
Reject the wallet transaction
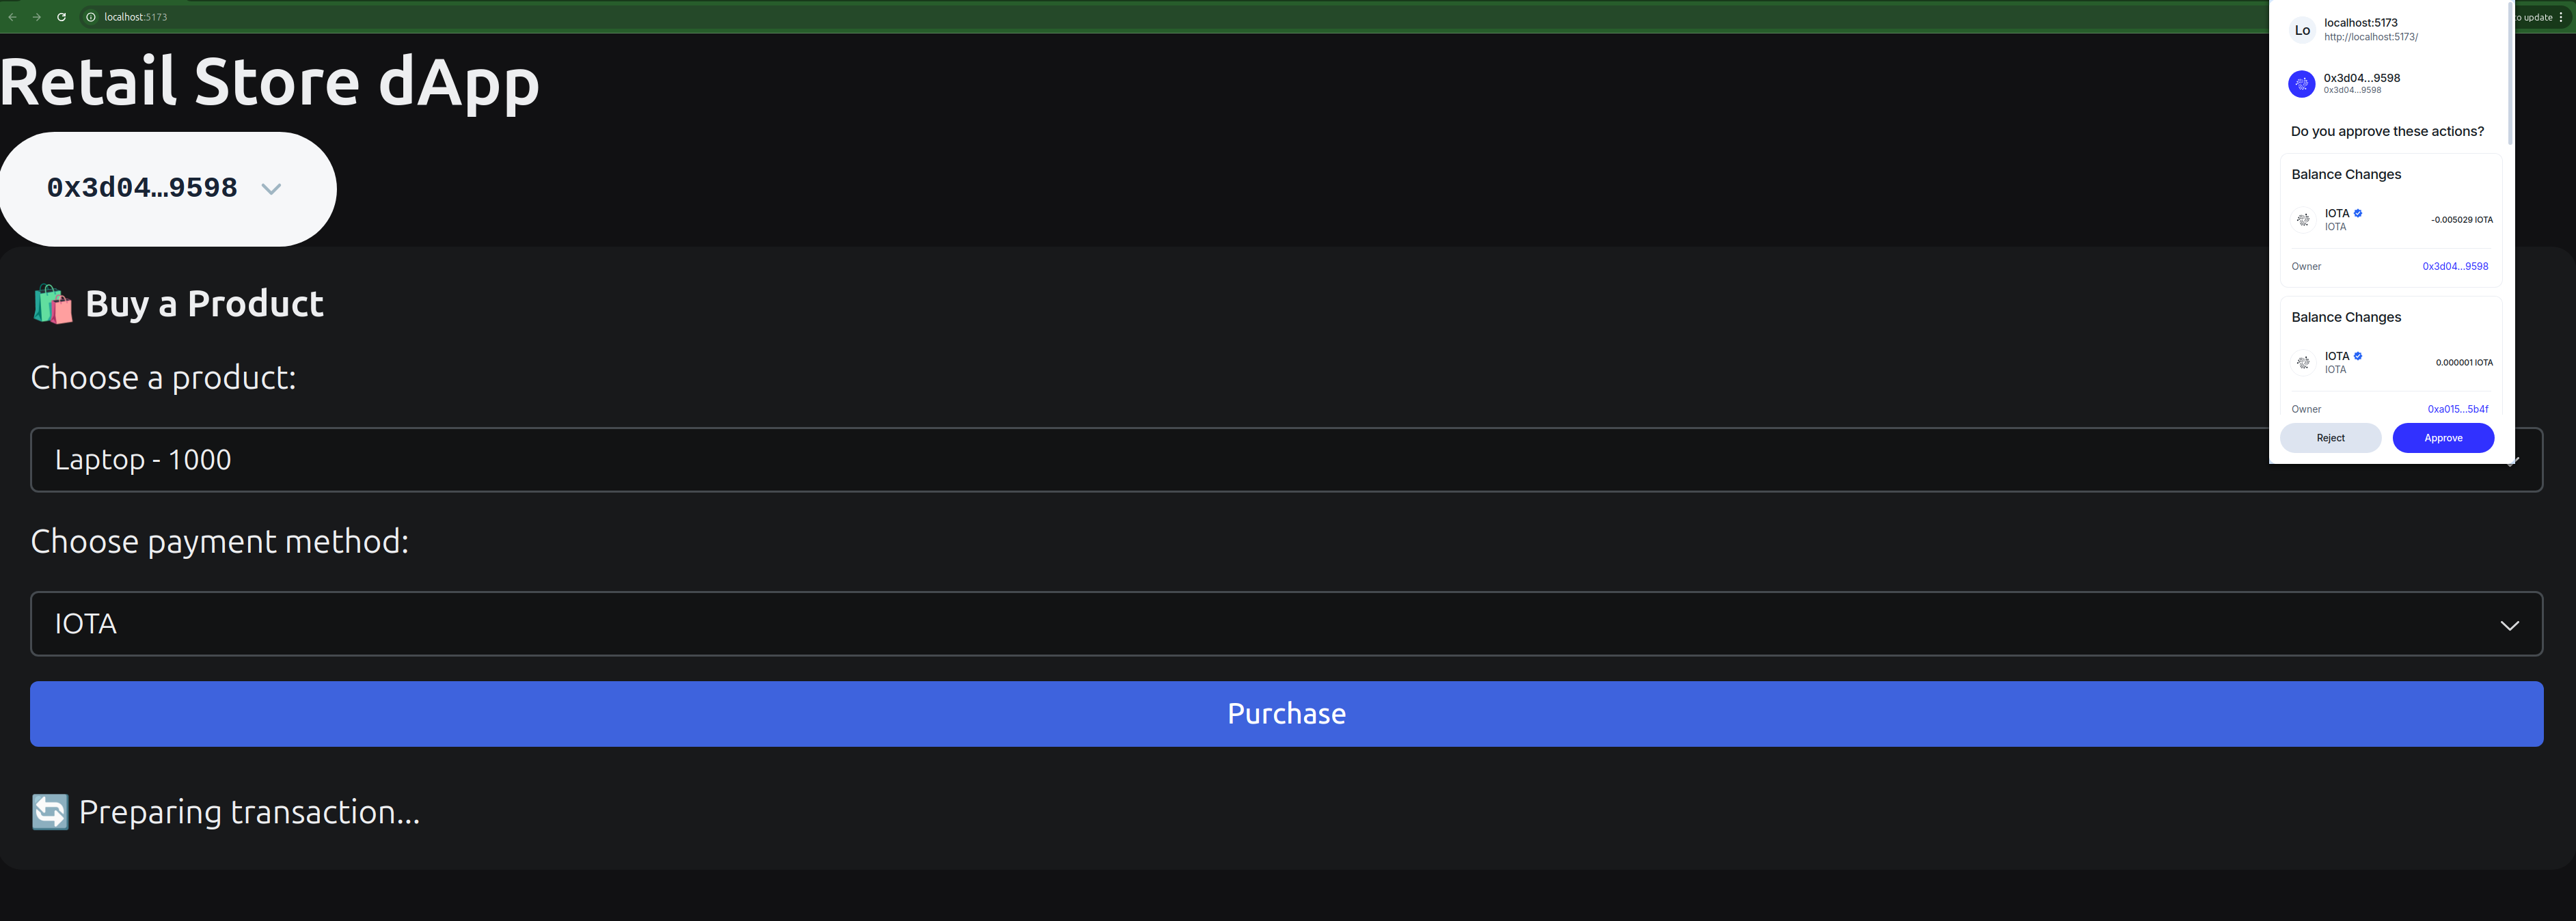[2331, 437]
